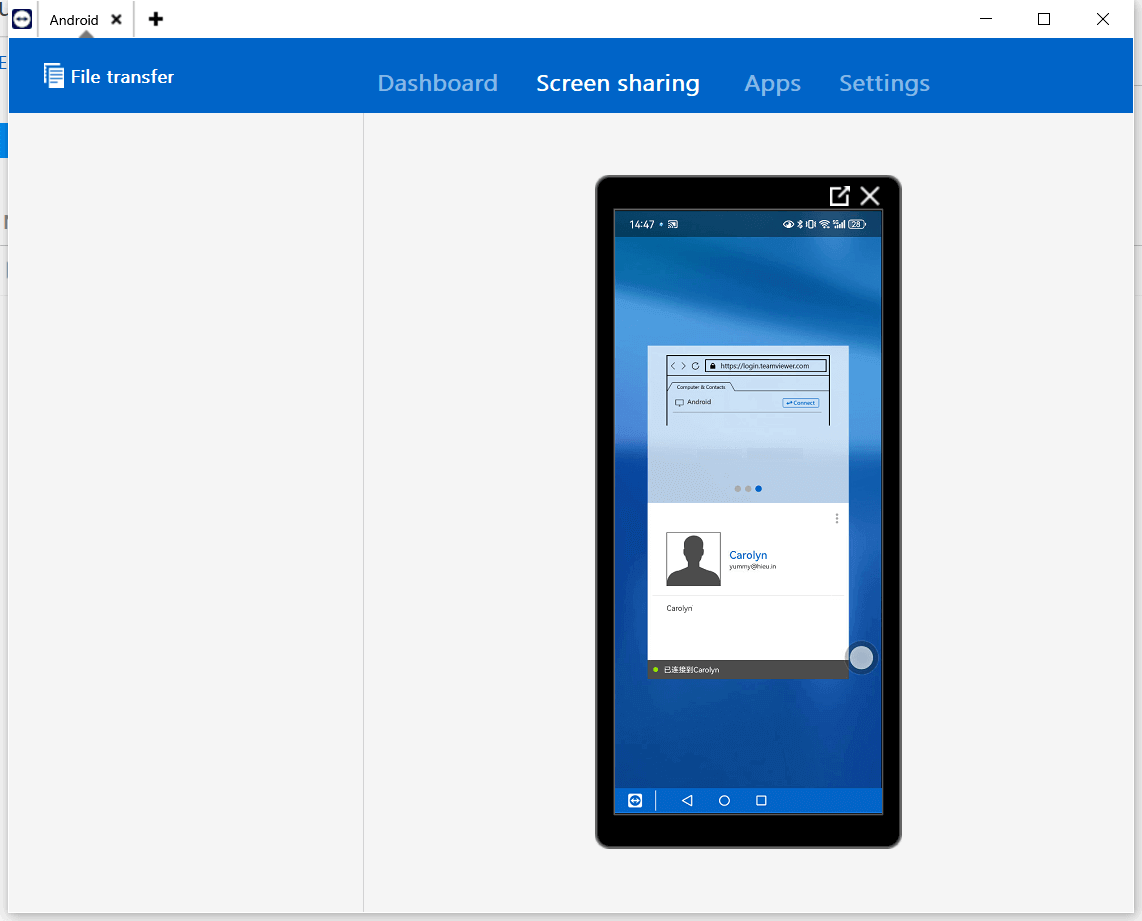The width and height of the screenshot is (1142, 921).
Task: Open the three-dot menu on Carolyn card
Action: [837, 518]
